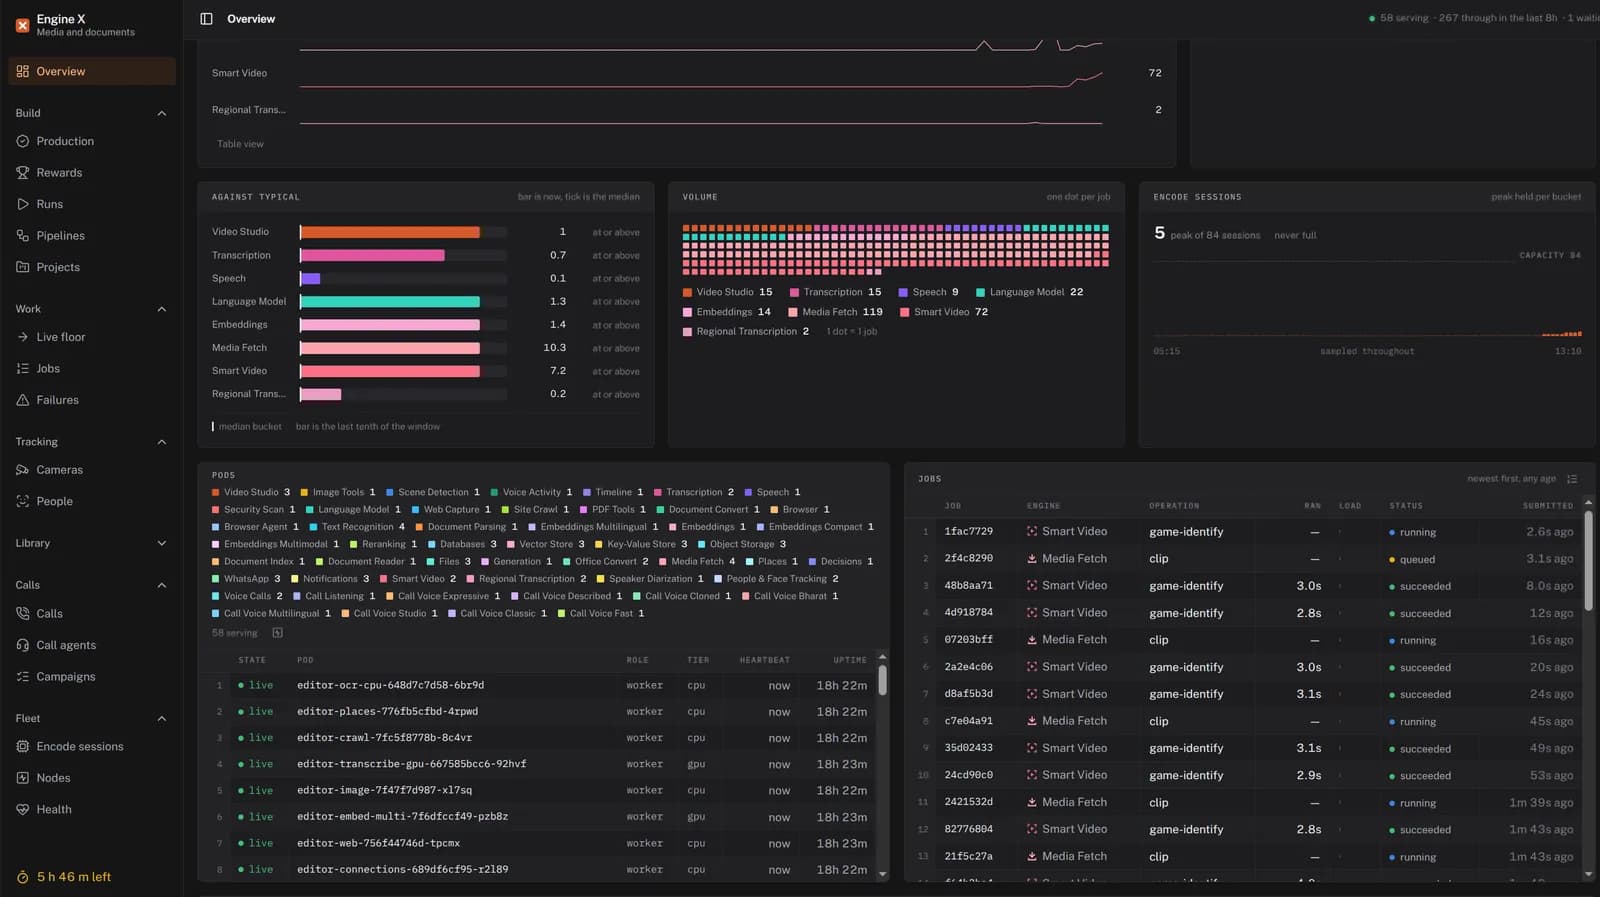Go to the Overview page

pos(92,71)
